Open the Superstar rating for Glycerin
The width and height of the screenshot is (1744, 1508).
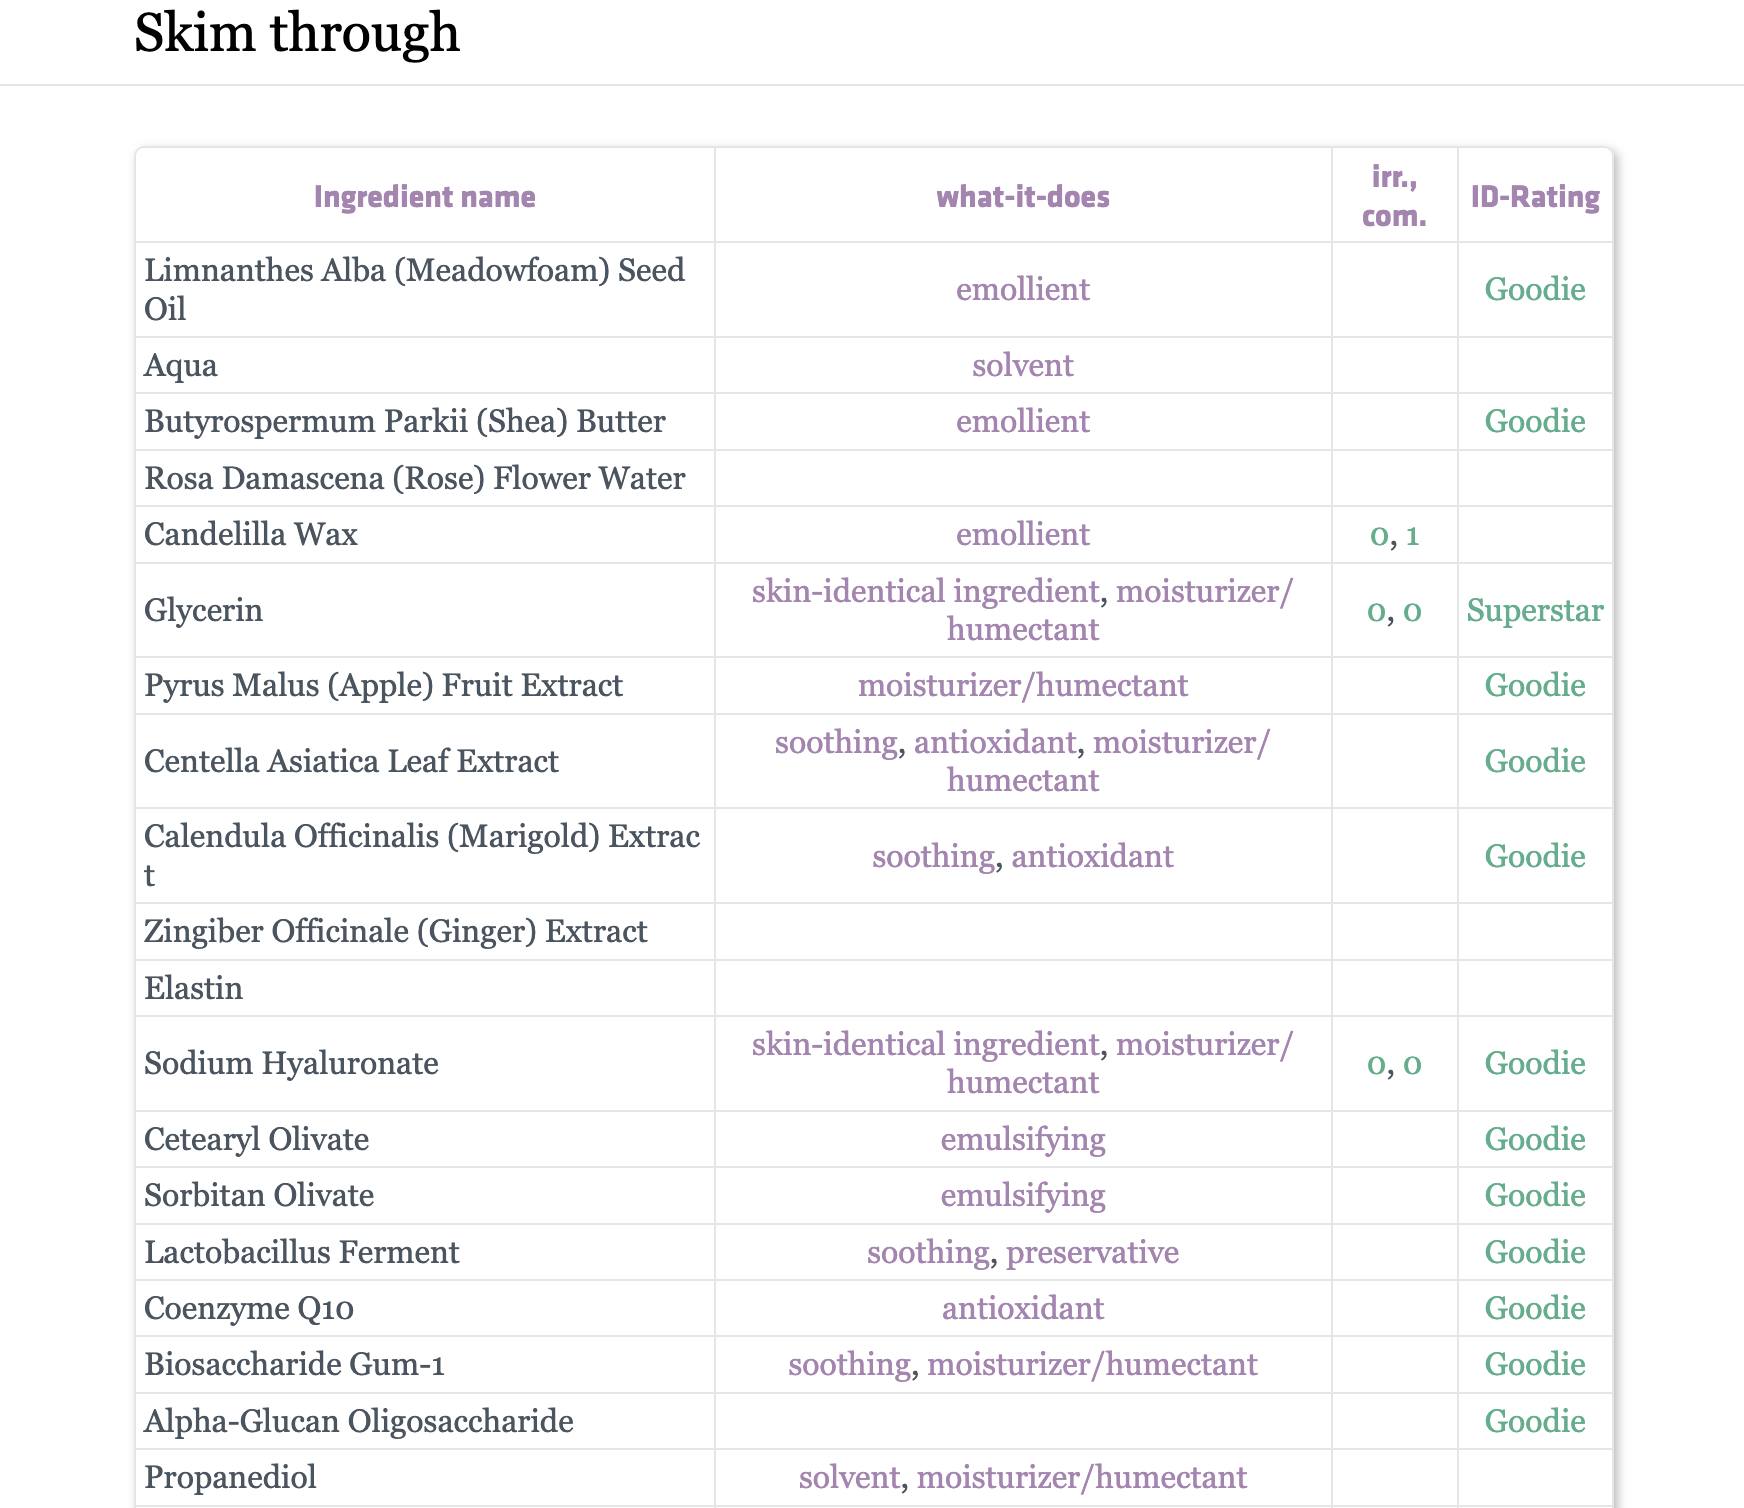click(1534, 611)
